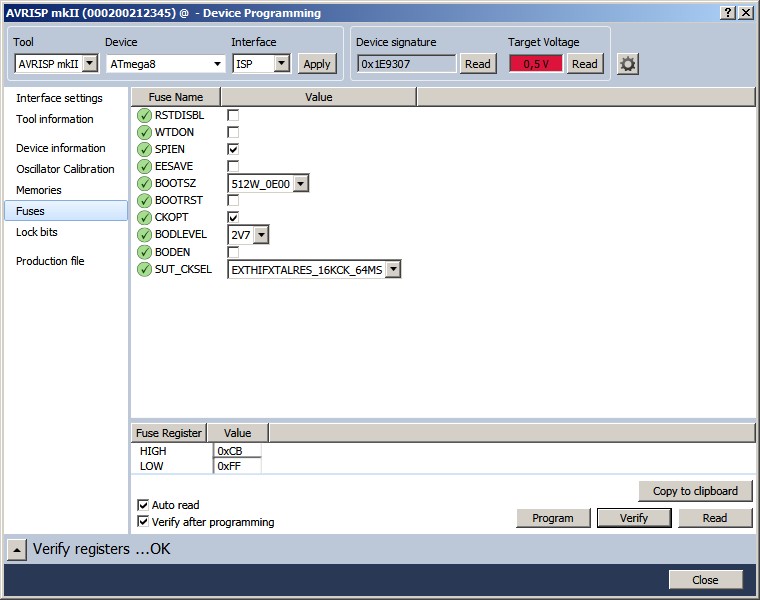This screenshot has width=760, height=600.
Task: Click the Fuse Register column header
Action: pos(169,433)
